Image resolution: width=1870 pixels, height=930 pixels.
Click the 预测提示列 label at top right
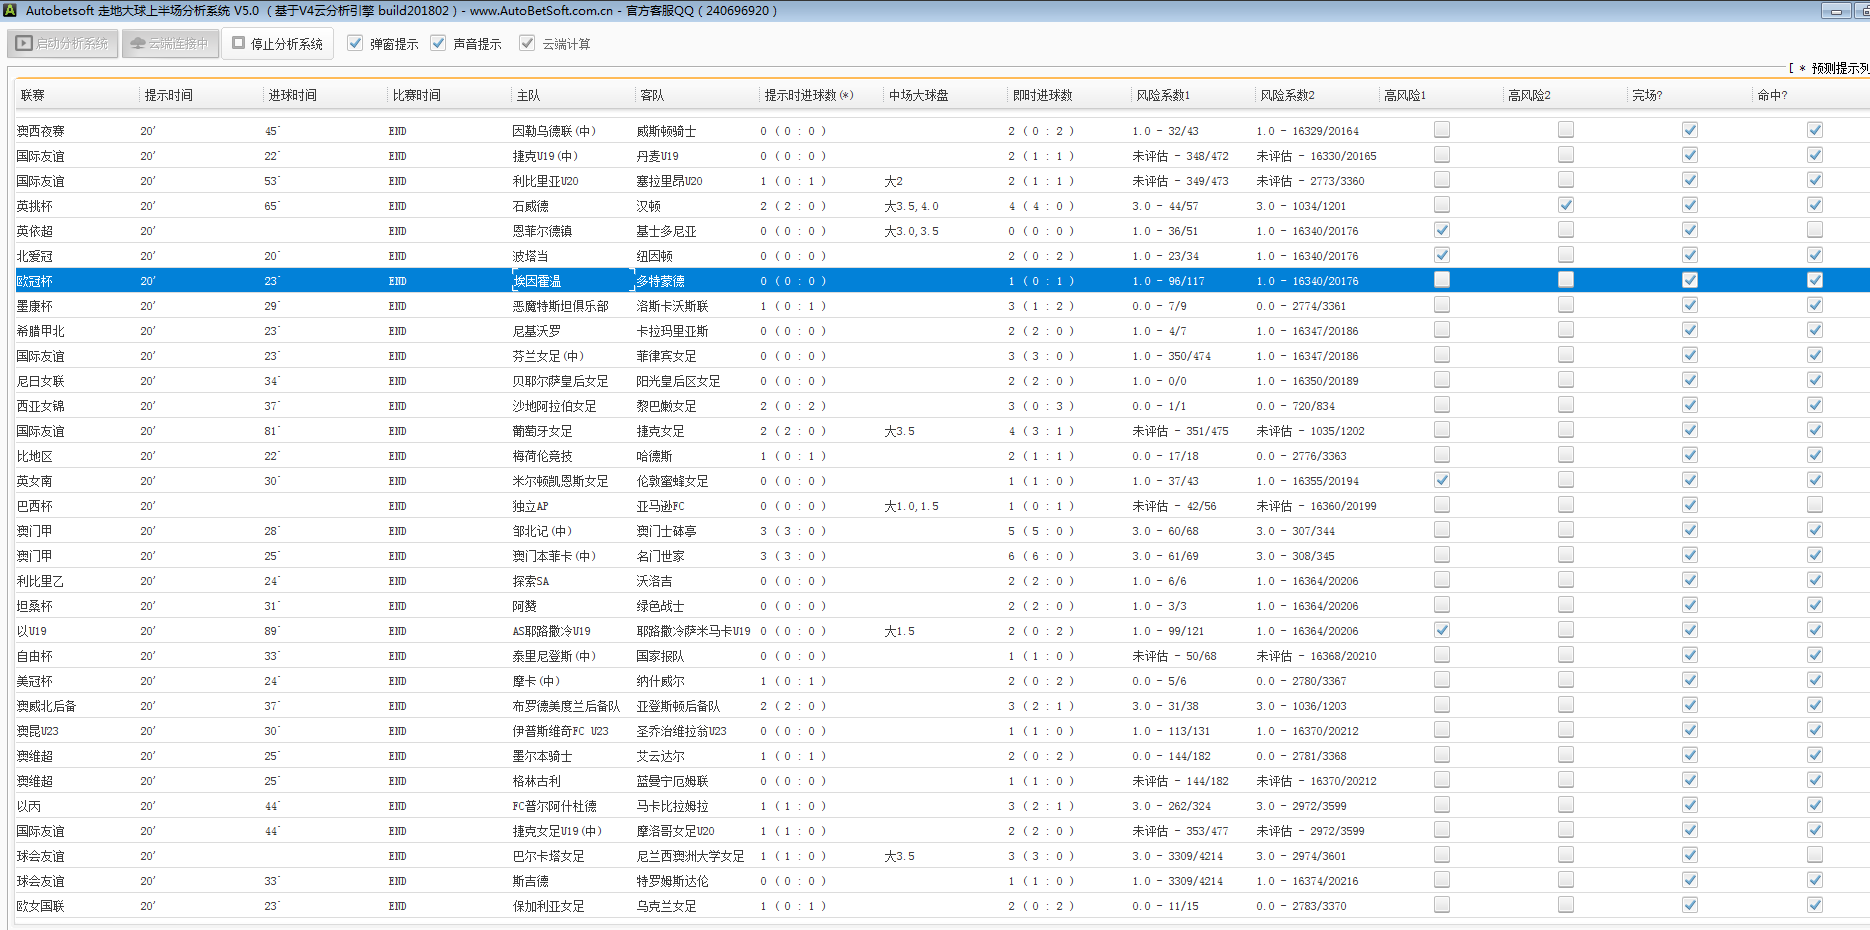1838,68
